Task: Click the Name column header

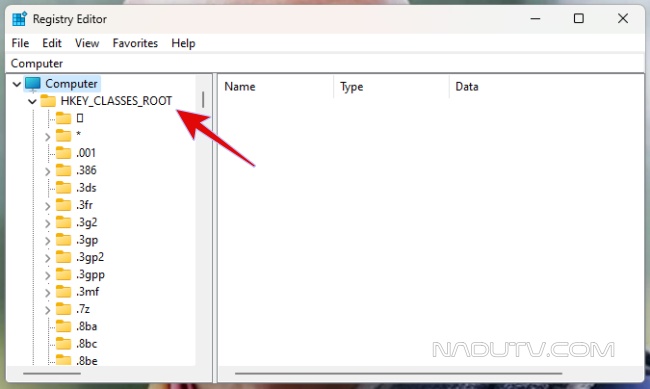Action: pos(276,87)
